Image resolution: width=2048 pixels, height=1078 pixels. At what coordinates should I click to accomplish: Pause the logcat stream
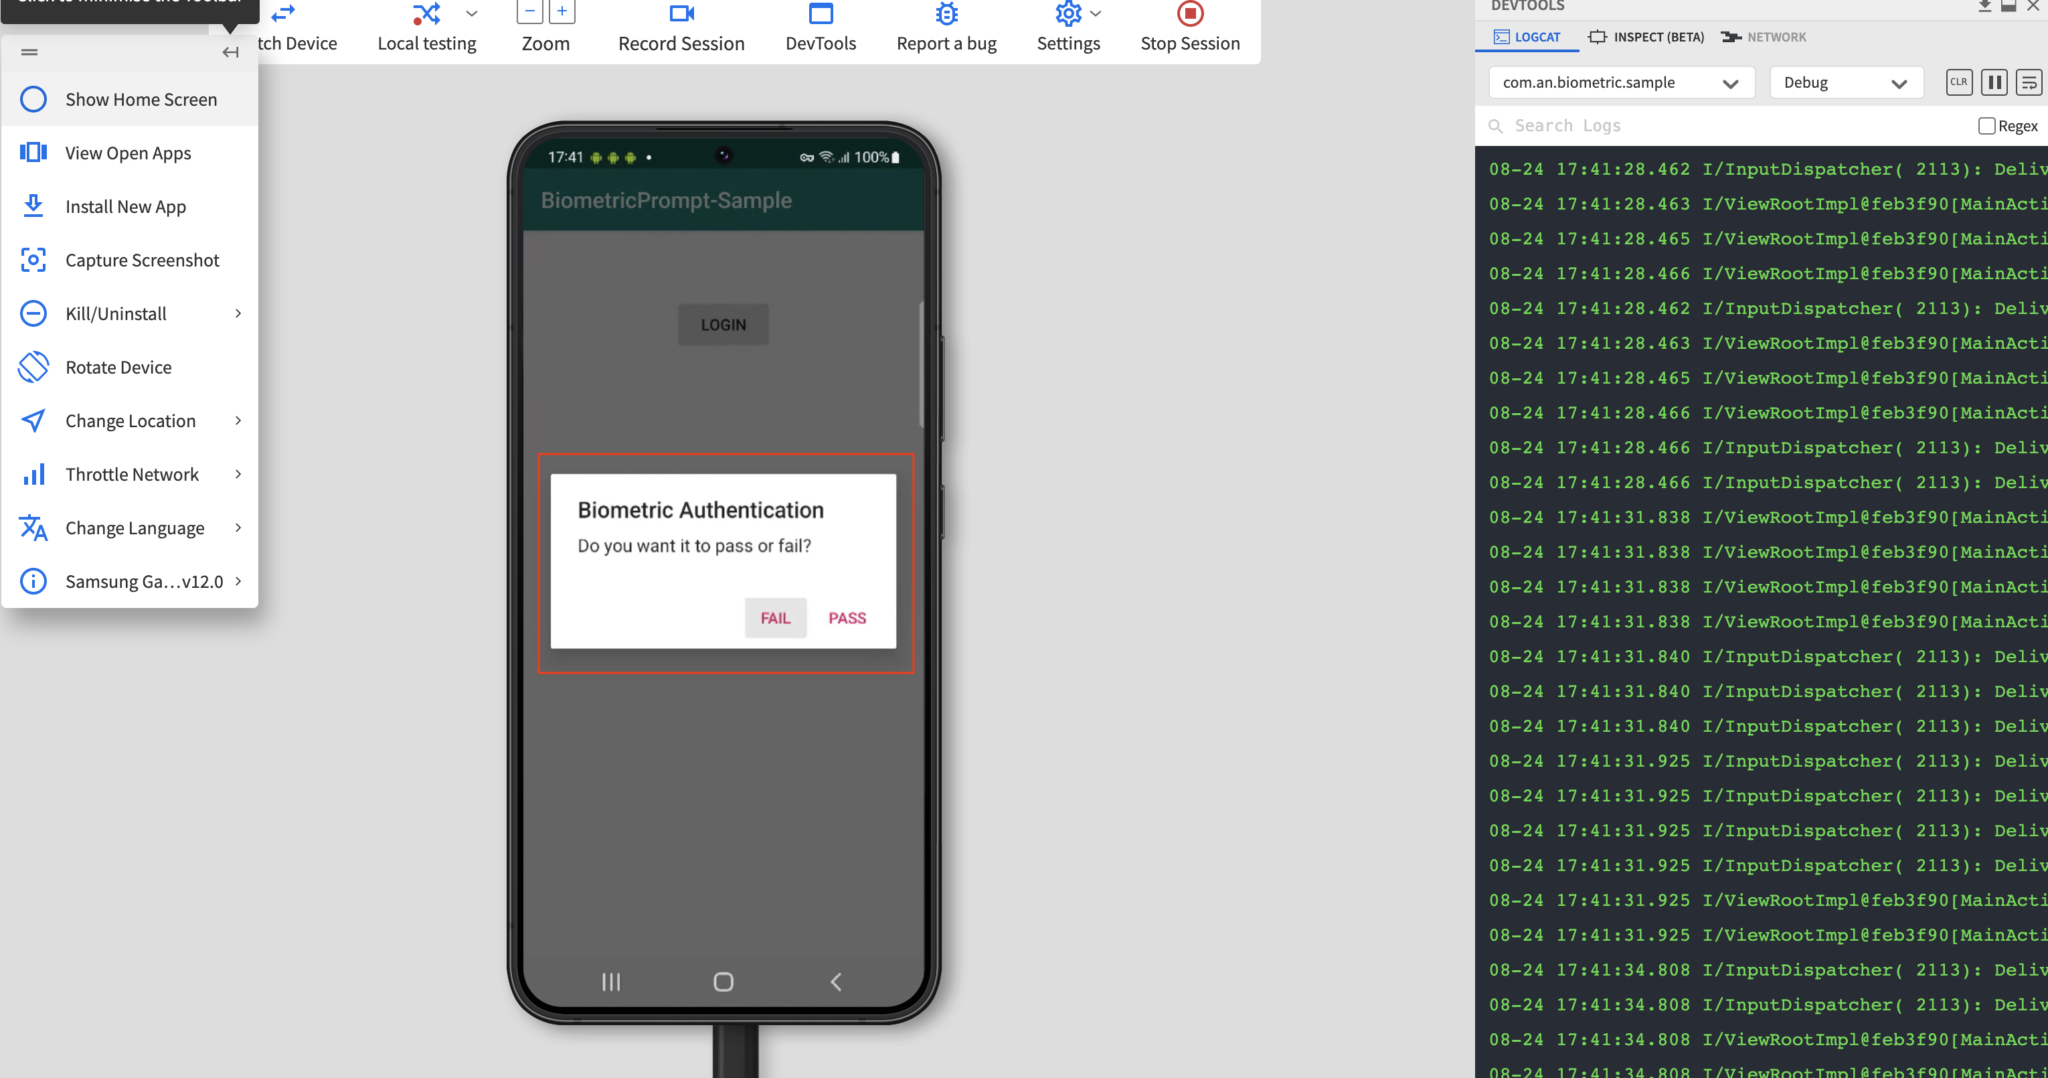coord(1993,82)
